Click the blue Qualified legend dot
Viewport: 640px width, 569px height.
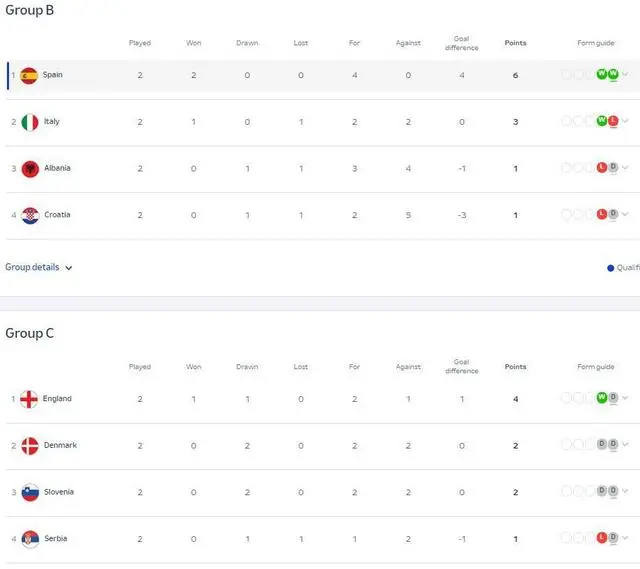click(611, 268)
